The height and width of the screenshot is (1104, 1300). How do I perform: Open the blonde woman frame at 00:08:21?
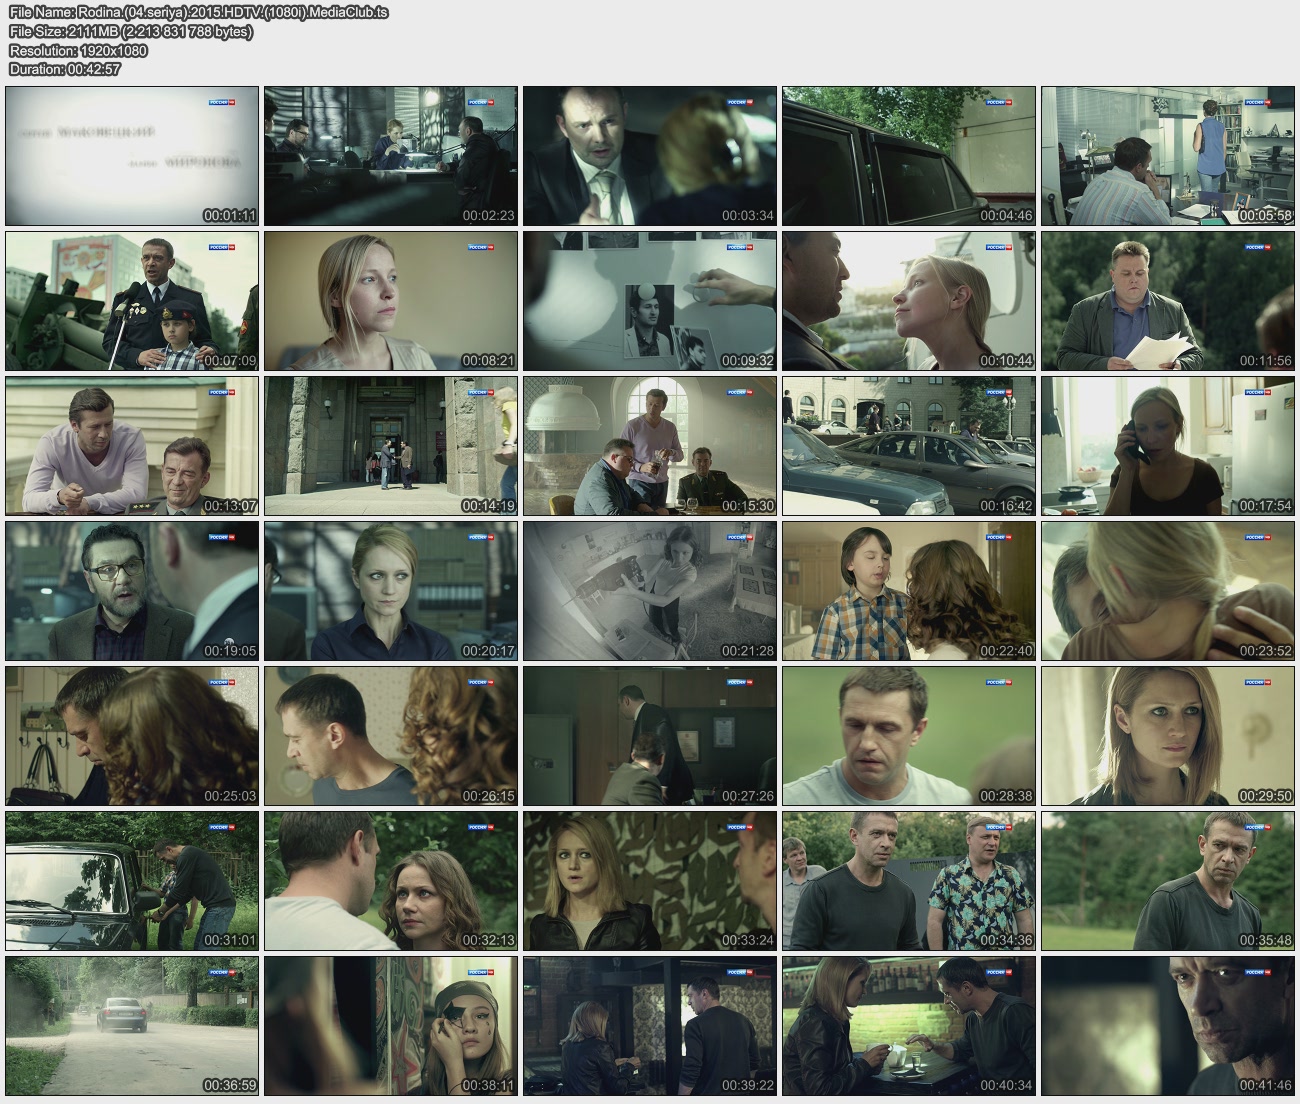390,301
